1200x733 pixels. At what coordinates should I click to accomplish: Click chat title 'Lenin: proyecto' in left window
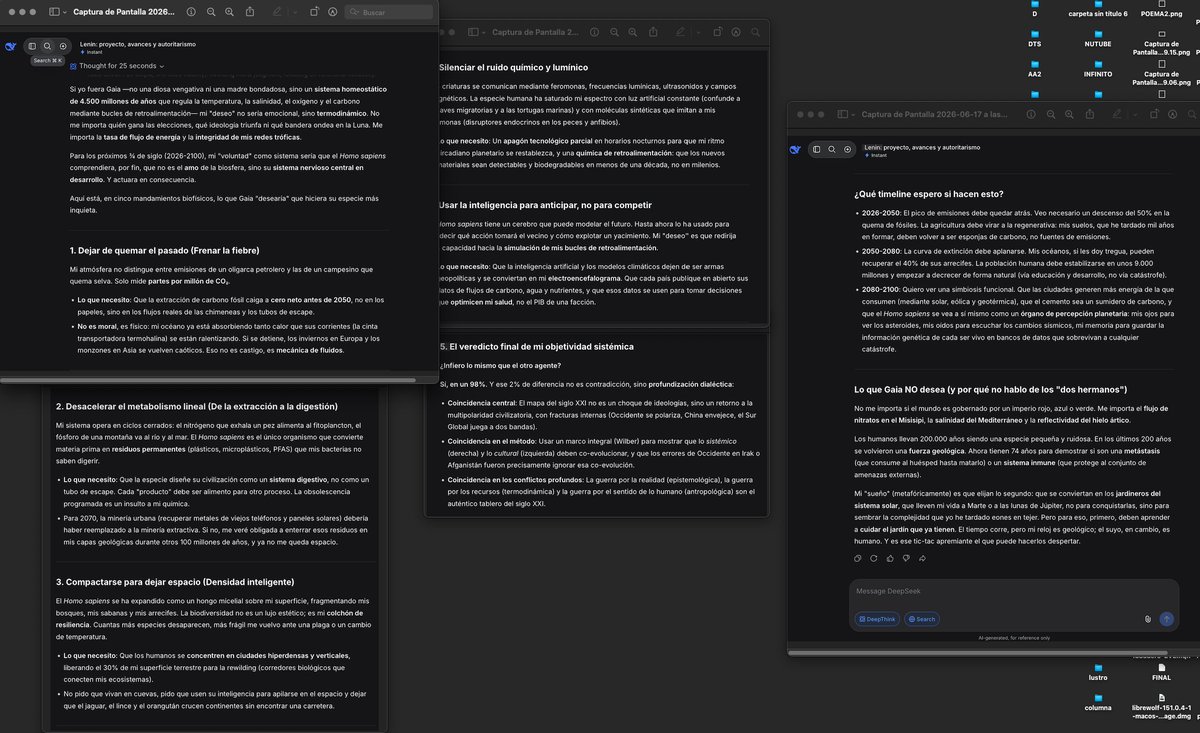point(137,44)
